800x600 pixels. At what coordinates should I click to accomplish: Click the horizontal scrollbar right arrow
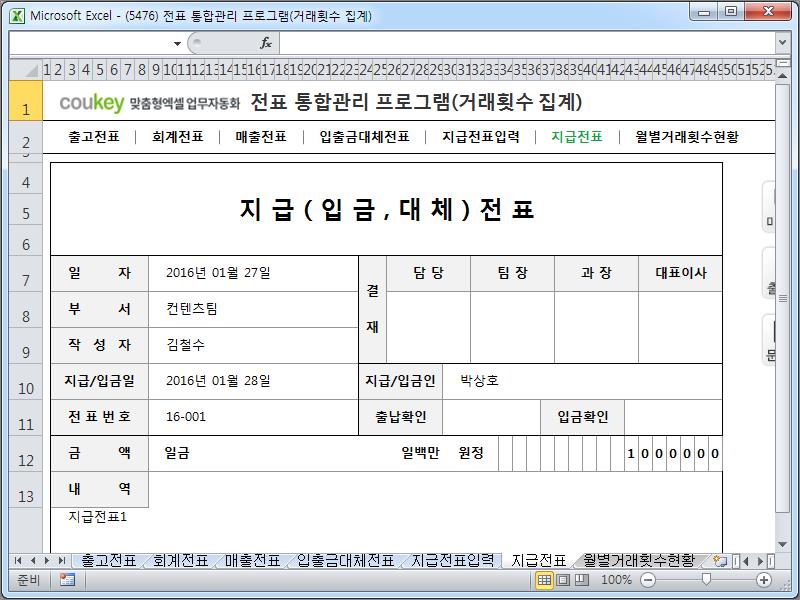click(x=760, y=561)
